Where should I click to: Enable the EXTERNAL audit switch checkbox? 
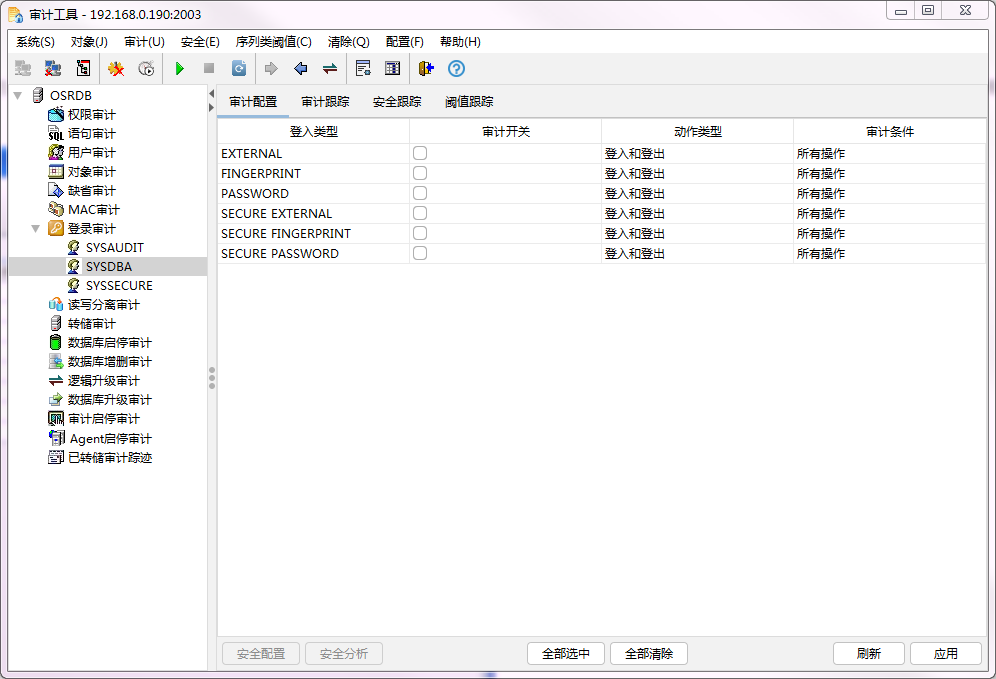click(419, 153)
